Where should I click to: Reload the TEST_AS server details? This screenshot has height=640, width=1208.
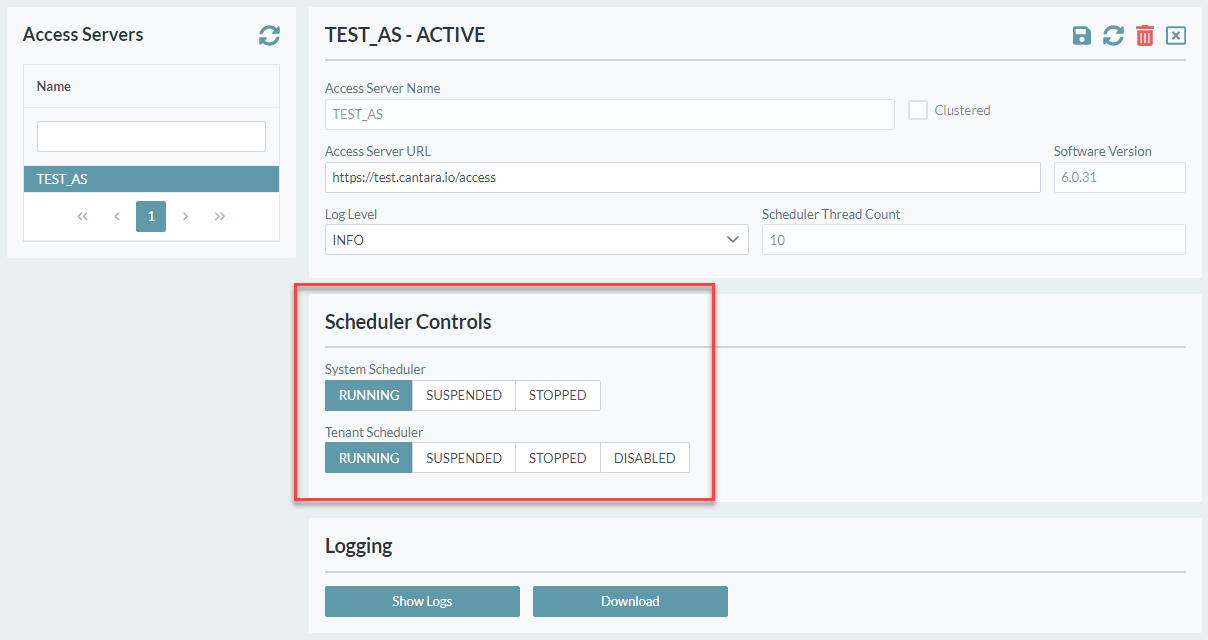pos(1113,35)
